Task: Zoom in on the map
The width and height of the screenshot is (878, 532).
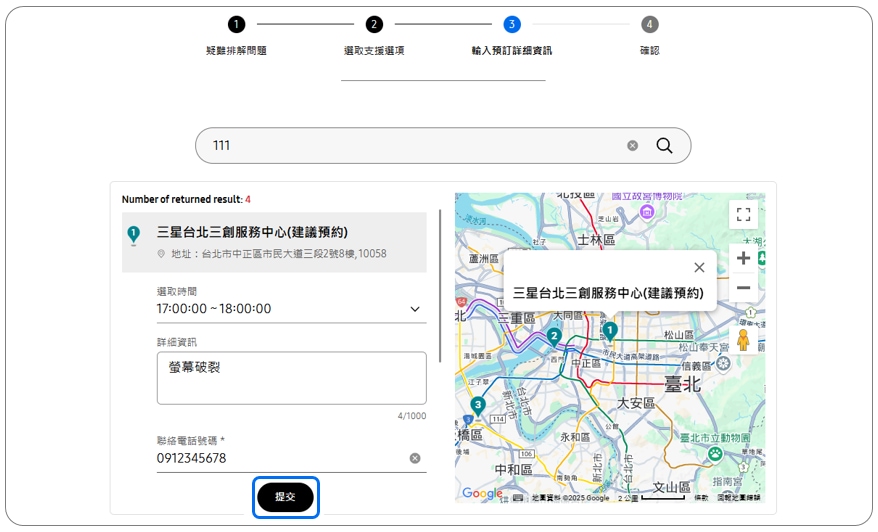Action: tap(744, 258)
